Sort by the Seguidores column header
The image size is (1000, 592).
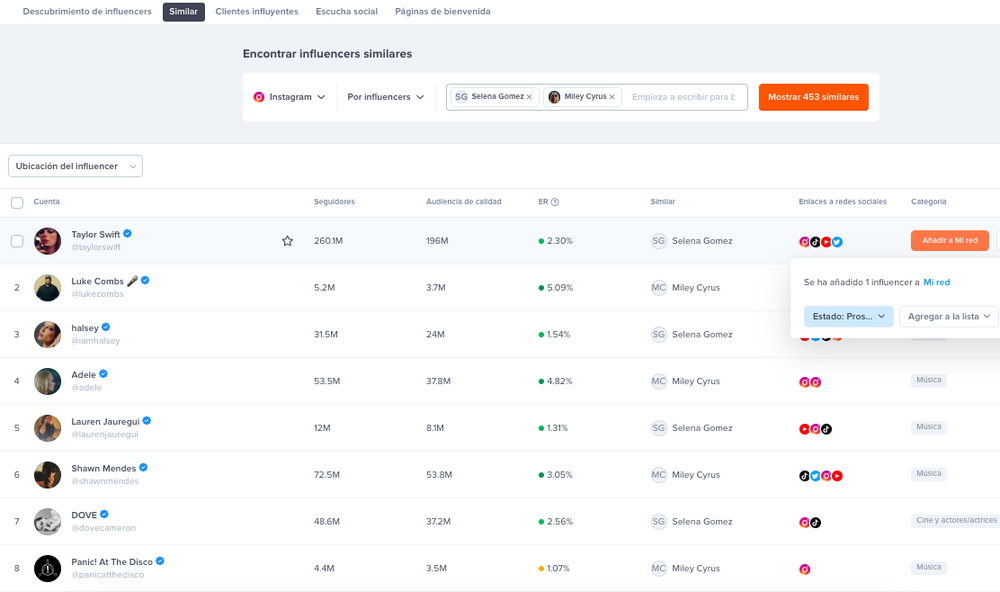coord(334,202)
